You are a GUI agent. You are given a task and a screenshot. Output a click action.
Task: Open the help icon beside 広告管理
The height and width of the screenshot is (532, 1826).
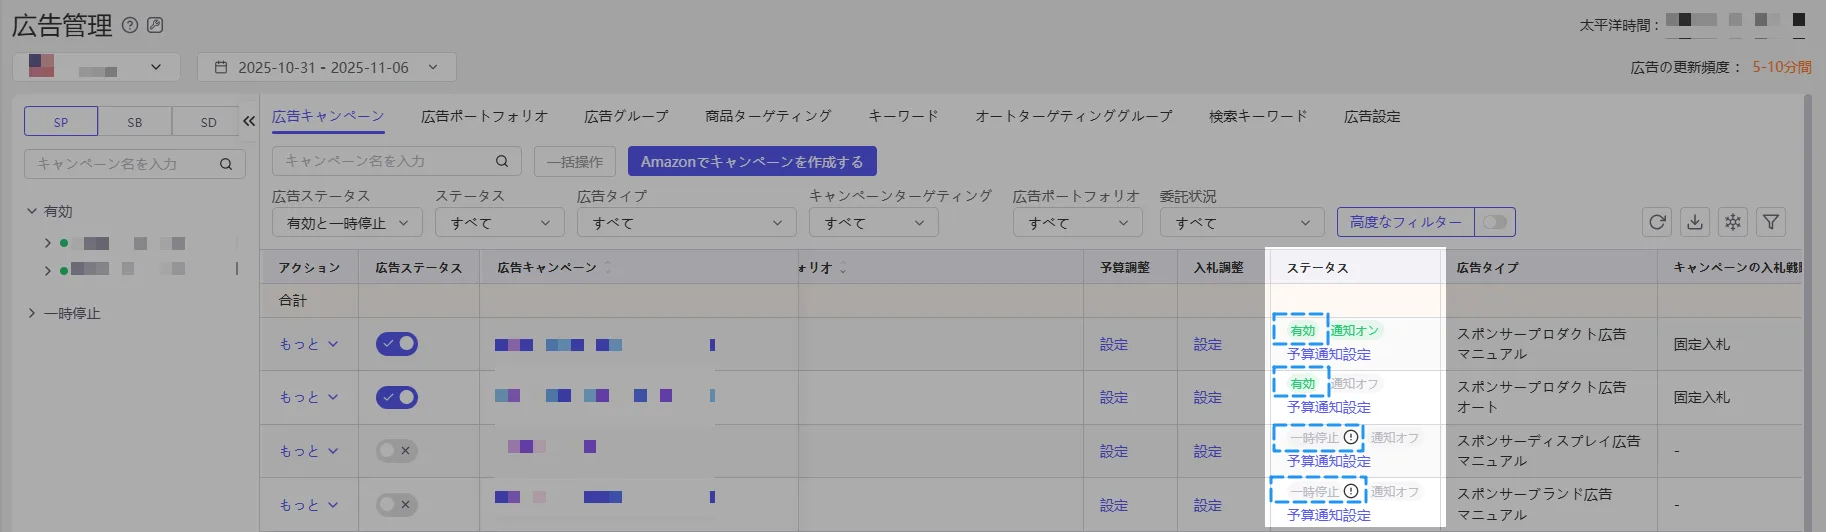(x=130, y=25)
